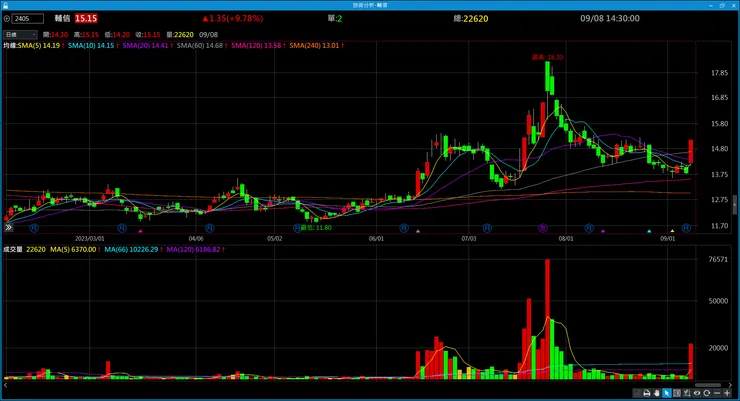Click the magenta triangle marker left of 04/06
Image resolution: width=740 pixels, height=401 pixels.
140,231
